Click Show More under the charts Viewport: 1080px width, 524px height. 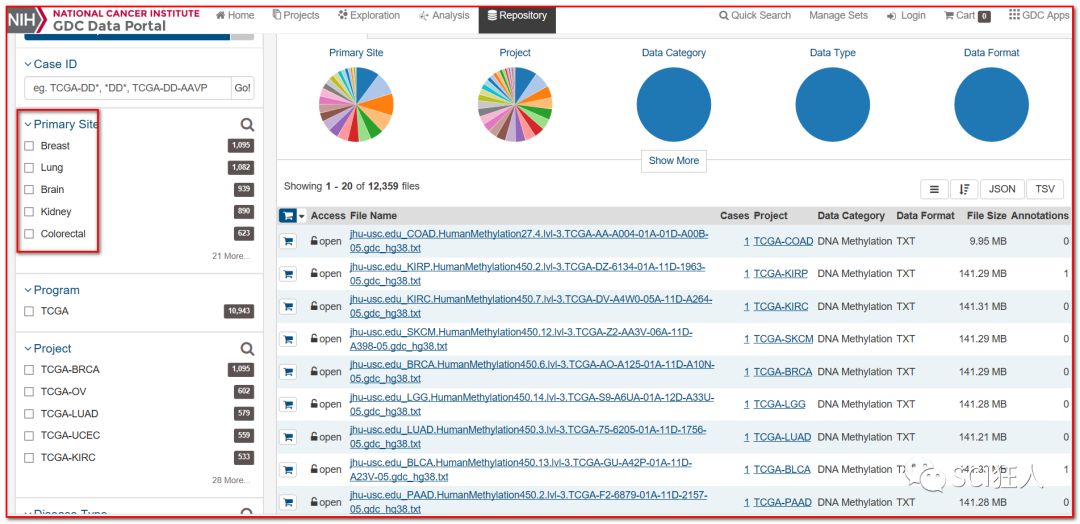click(x=674, y=160)
